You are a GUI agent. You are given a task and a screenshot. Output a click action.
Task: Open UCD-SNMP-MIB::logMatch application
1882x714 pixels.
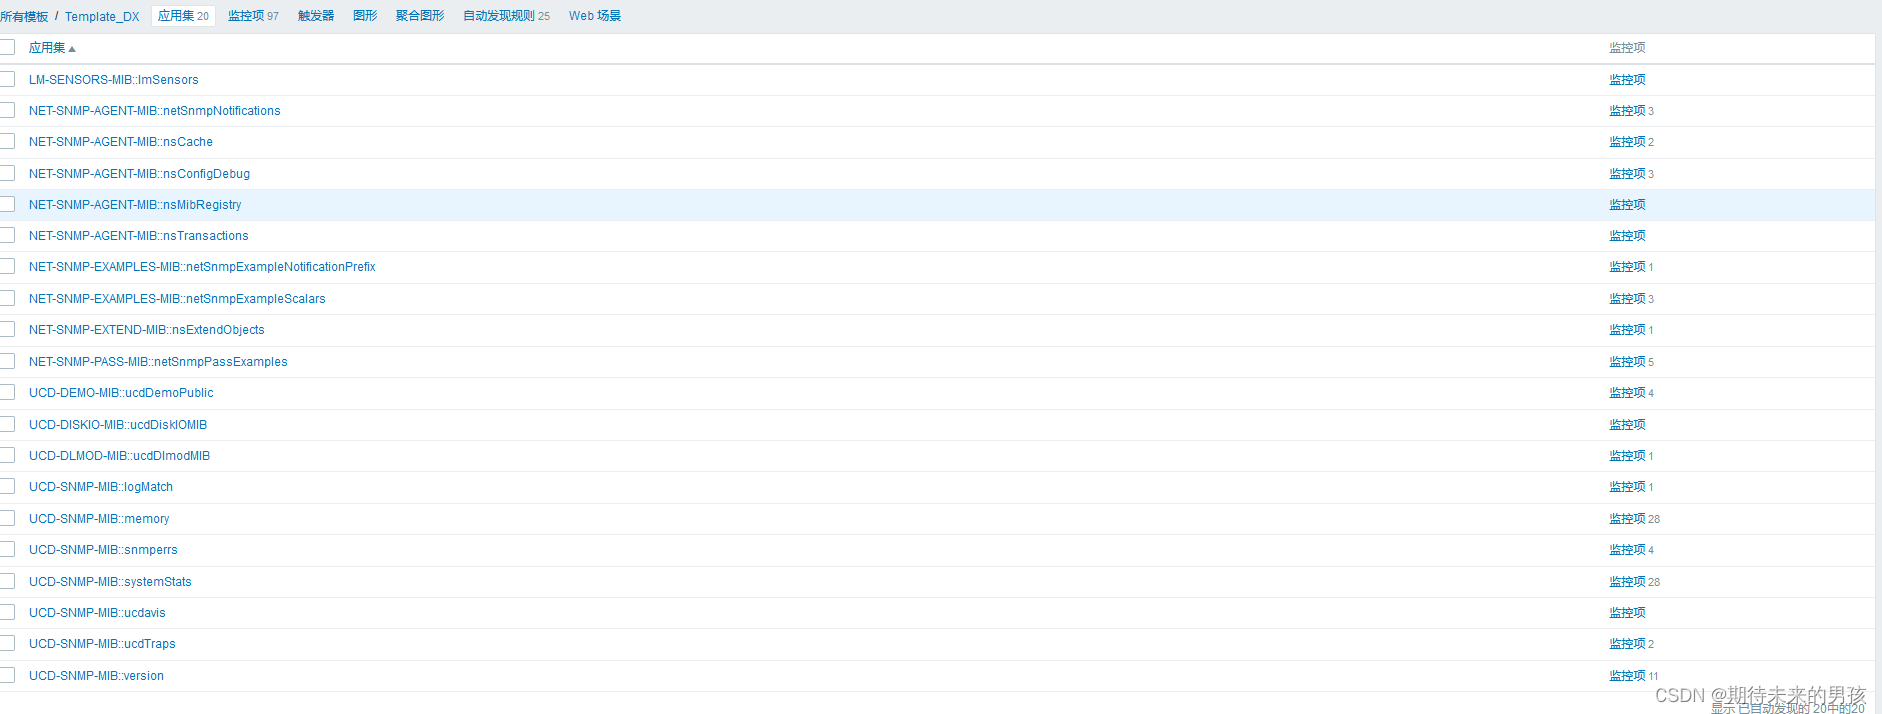tap(101, 487)
